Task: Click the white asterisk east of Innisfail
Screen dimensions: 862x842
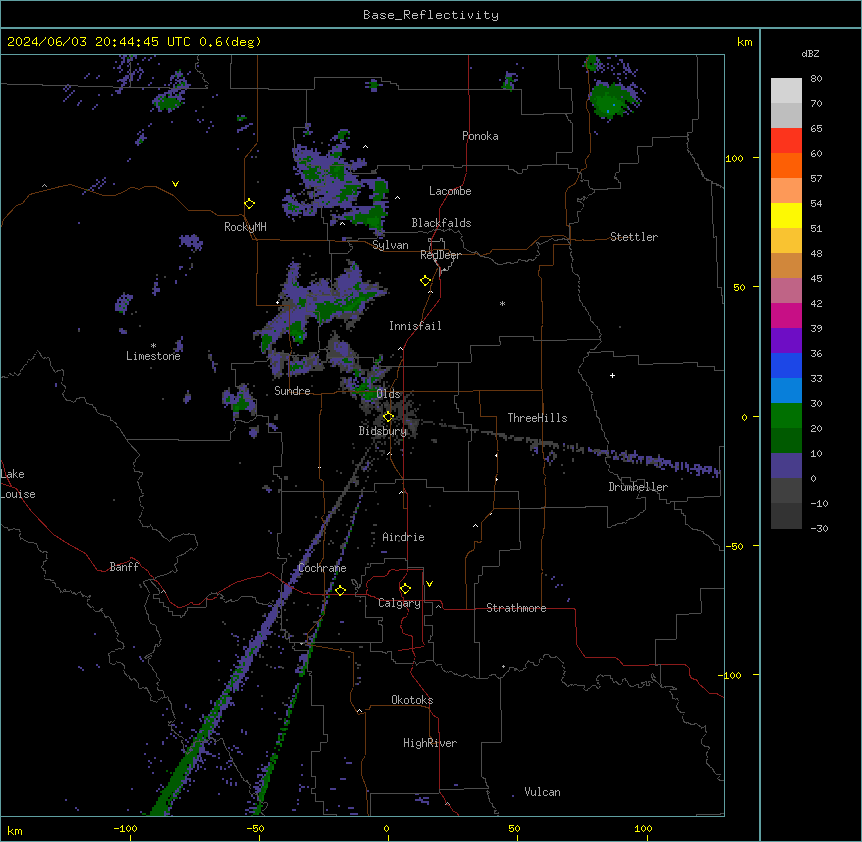Action: [502, 303]
